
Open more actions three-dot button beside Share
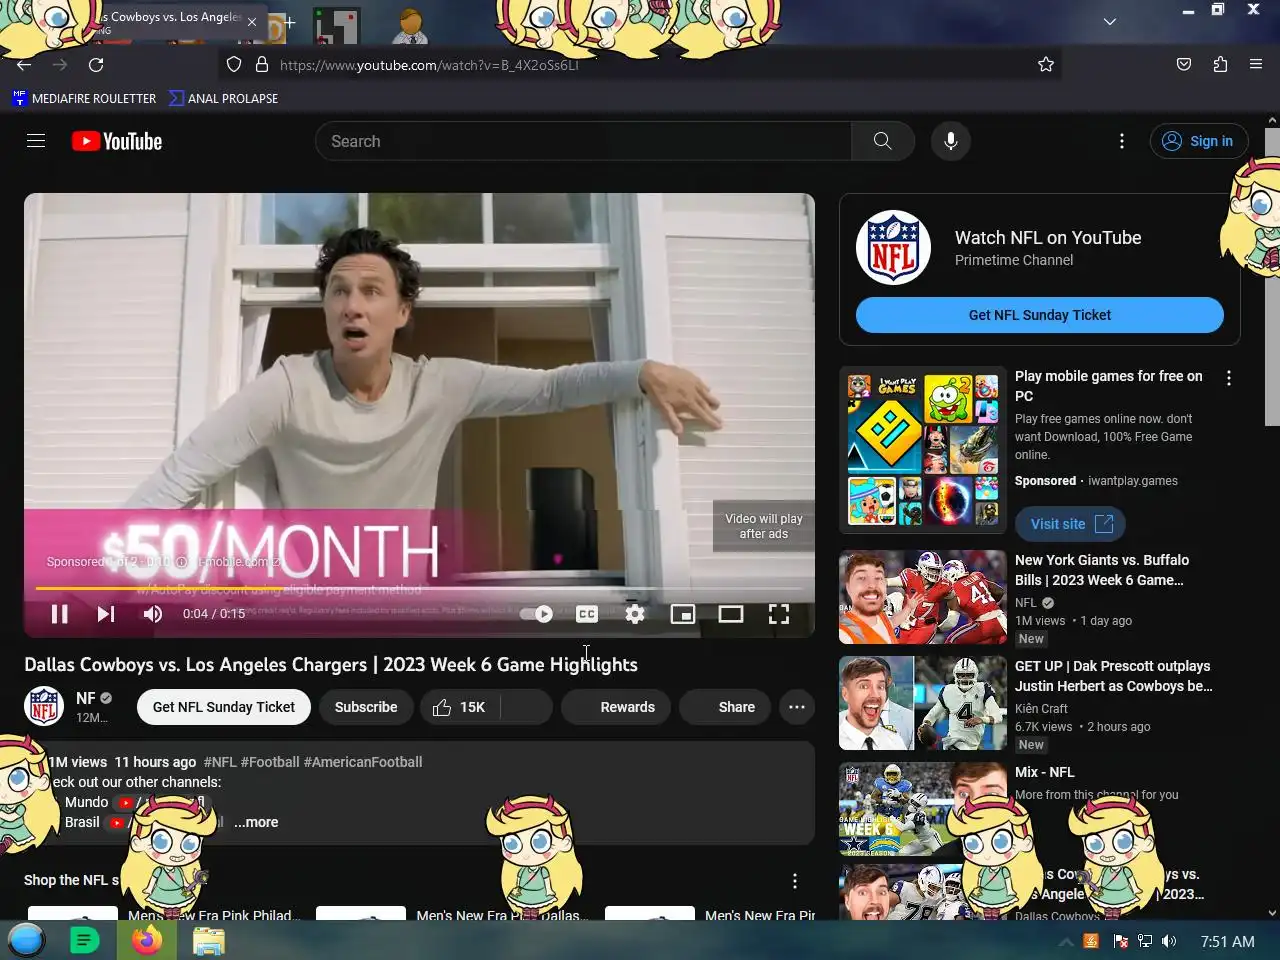(797, 707)
